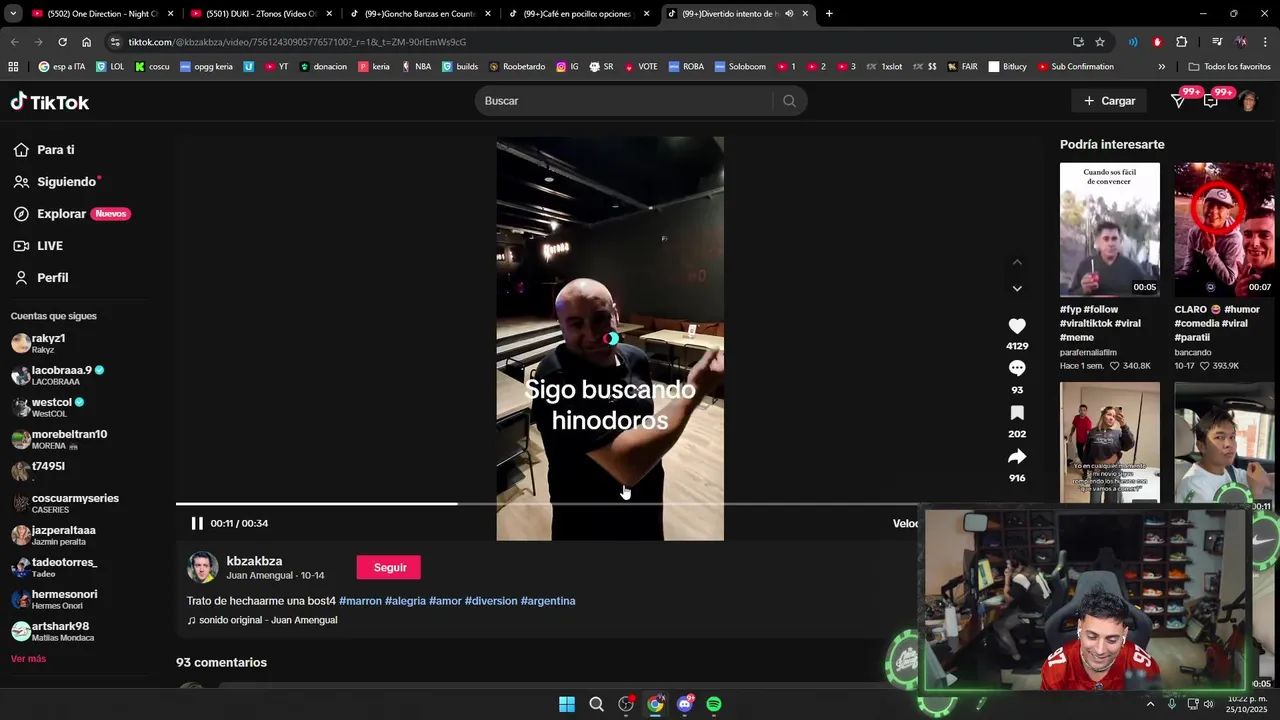Screen dimensions: 1280x720
Task: Open kbzakbza profile name
Action: click(254, 561)
